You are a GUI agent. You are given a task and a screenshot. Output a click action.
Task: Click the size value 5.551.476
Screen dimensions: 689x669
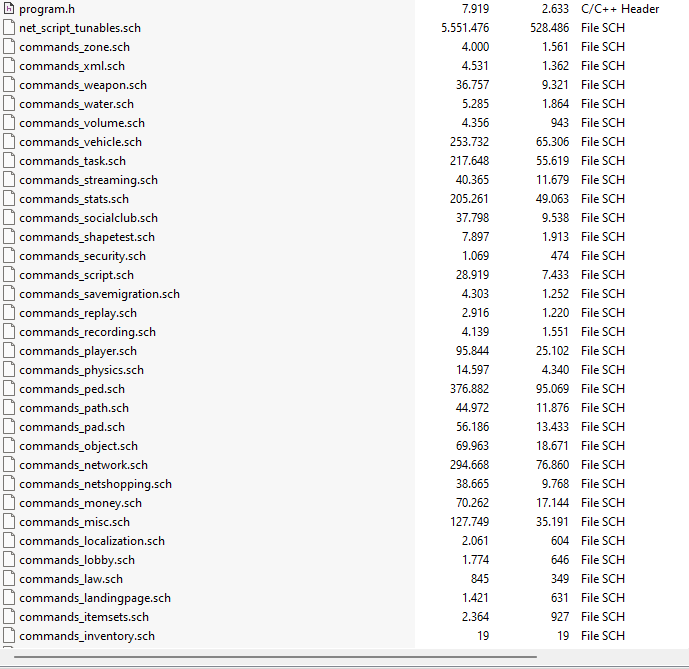click(x=465, y=28)
